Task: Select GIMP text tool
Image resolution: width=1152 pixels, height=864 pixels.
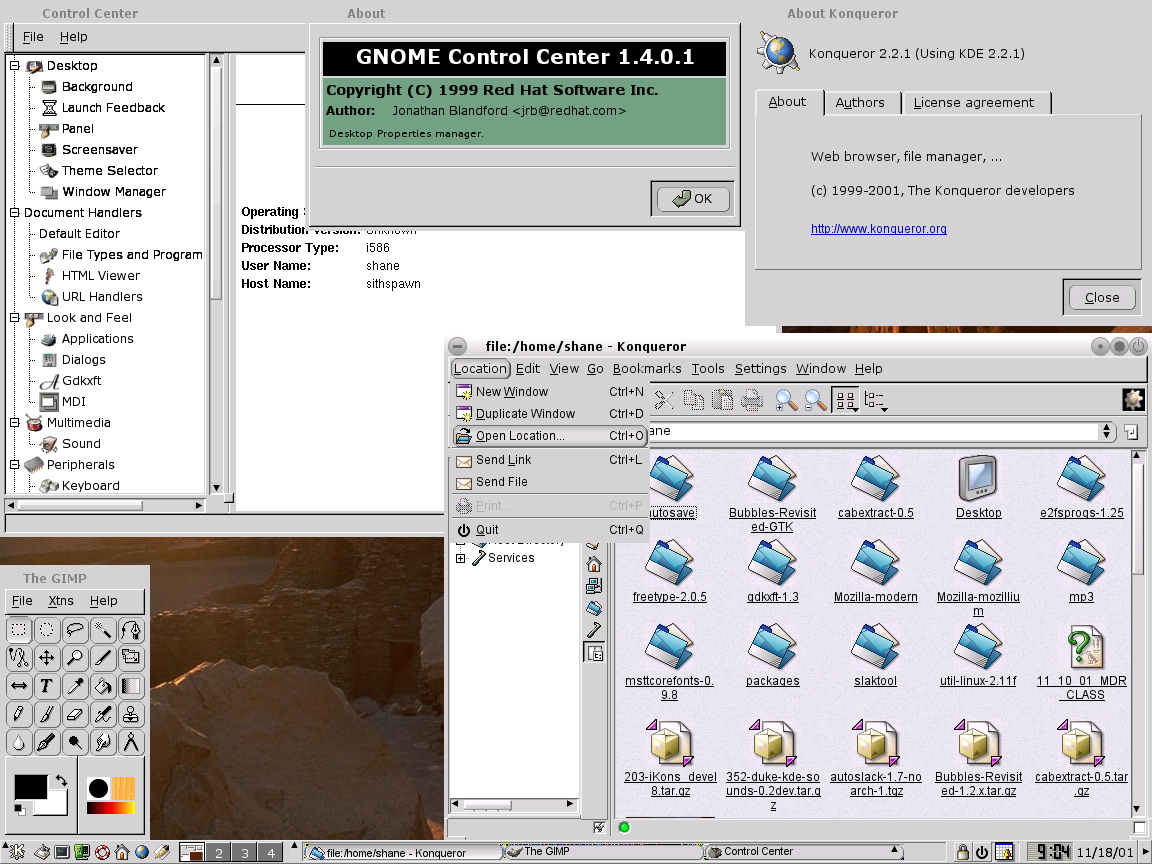Action: (46, 686)
